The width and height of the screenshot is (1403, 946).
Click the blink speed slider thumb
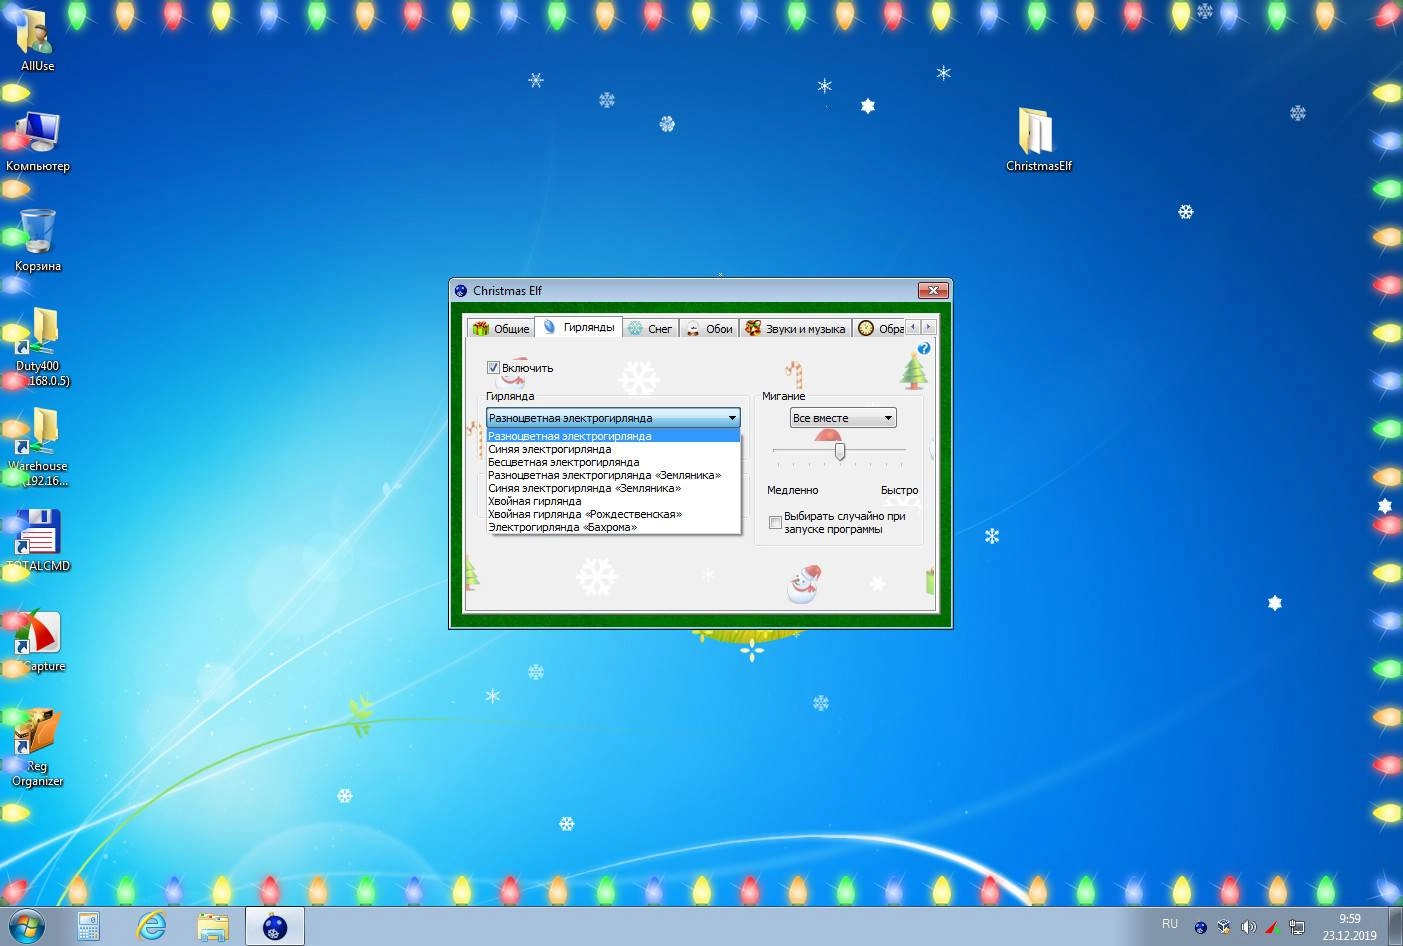(x=840, y=452)
